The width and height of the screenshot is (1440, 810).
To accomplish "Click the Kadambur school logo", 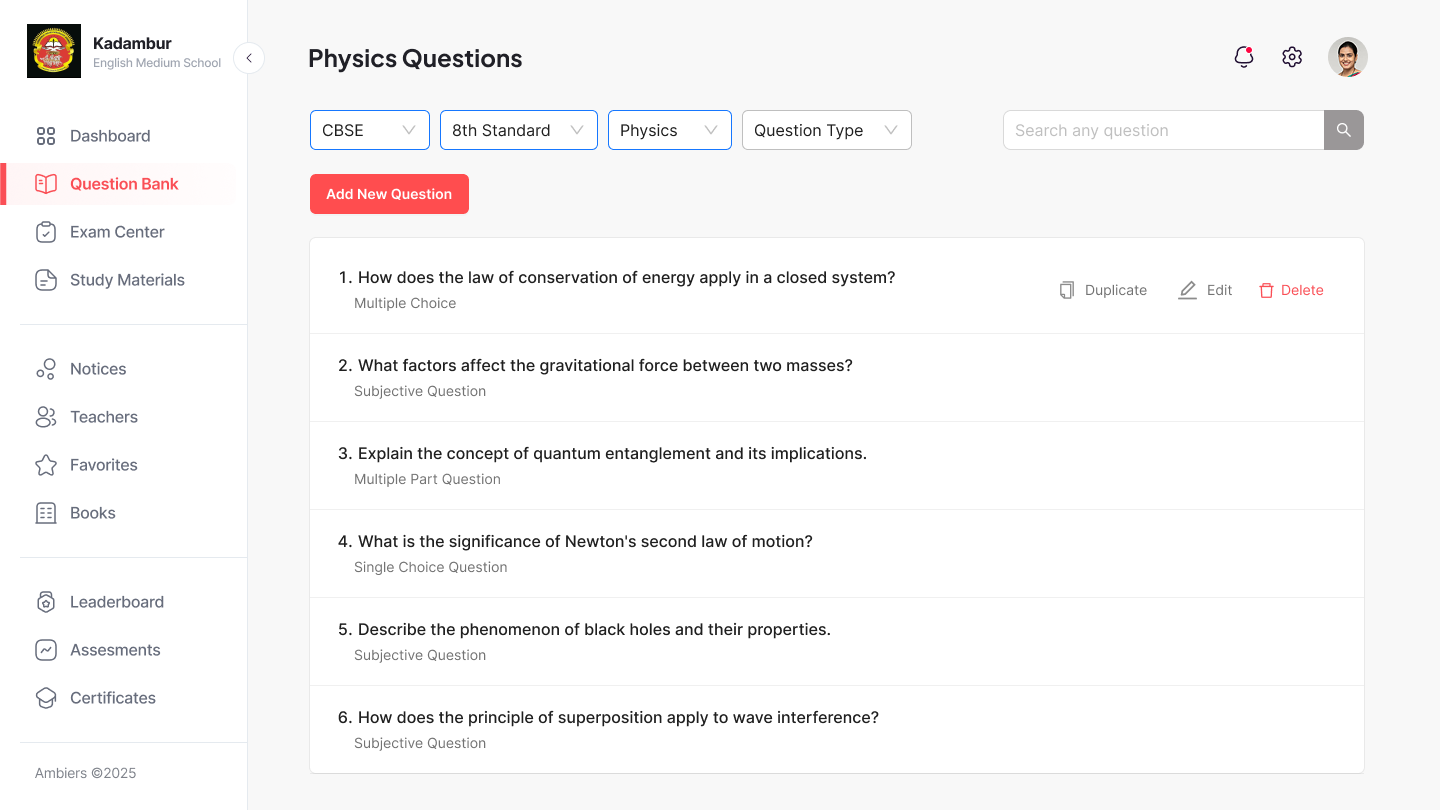I will click(x=54, y=52).
